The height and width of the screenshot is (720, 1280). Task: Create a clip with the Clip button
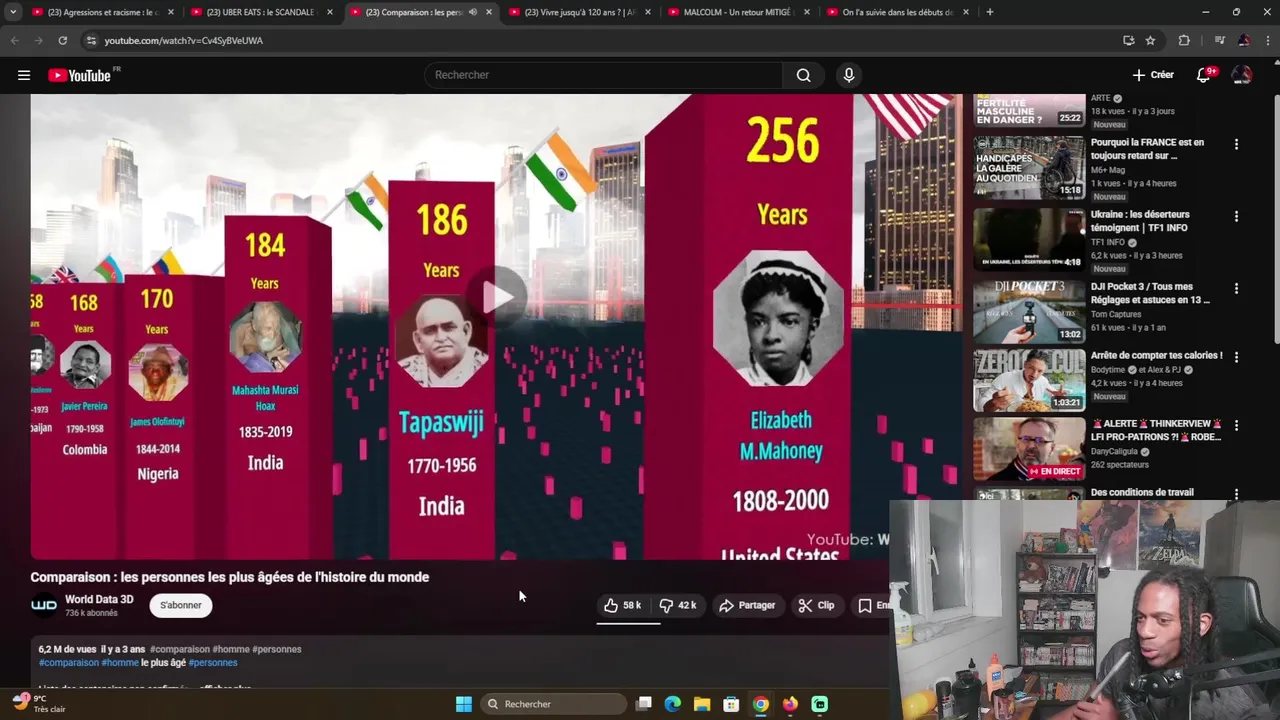click(816, 605)
